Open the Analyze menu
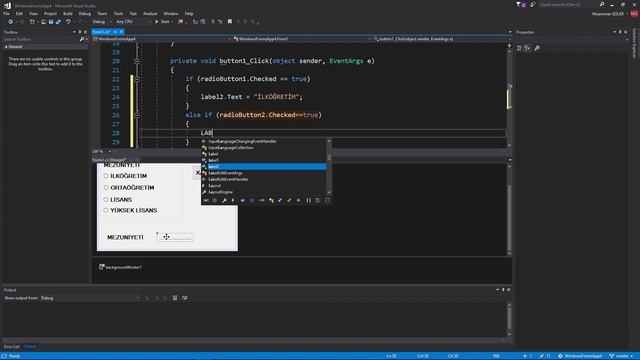This screenshot has width=640, height=360. pyautogui.click(x=150, y=13)
